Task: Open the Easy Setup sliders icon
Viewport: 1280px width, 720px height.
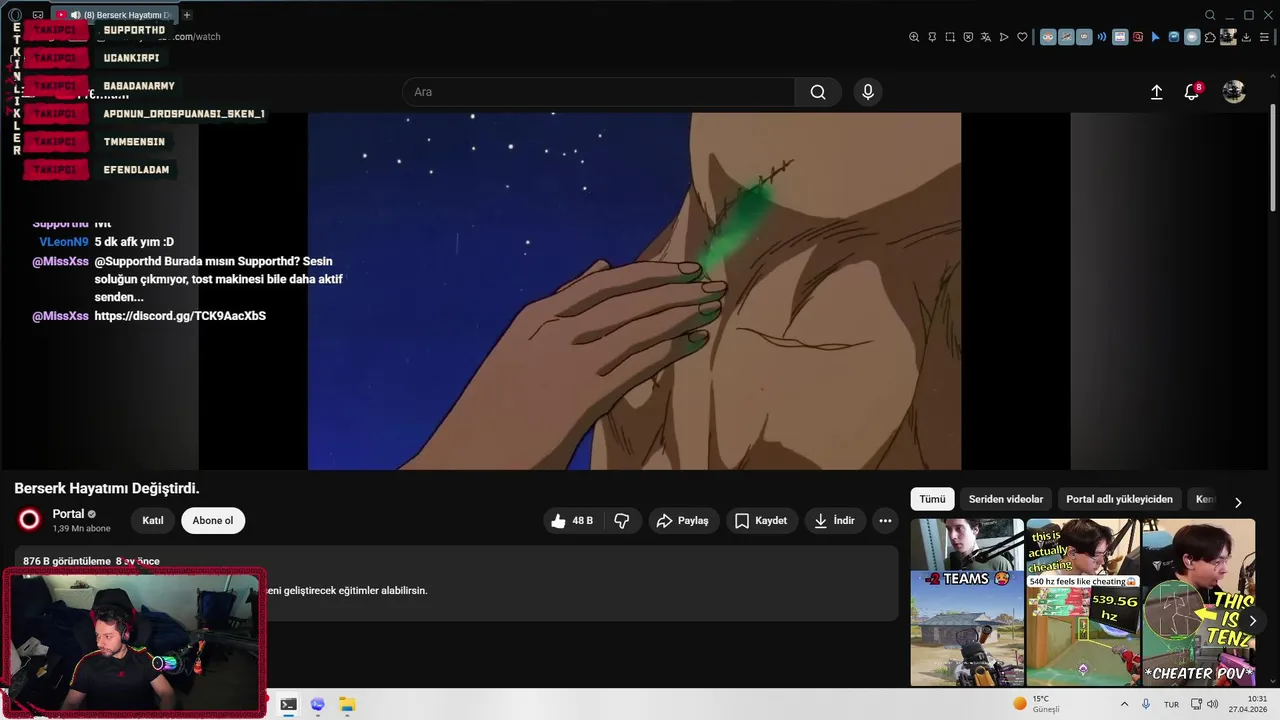Action: click(1264, 37)
